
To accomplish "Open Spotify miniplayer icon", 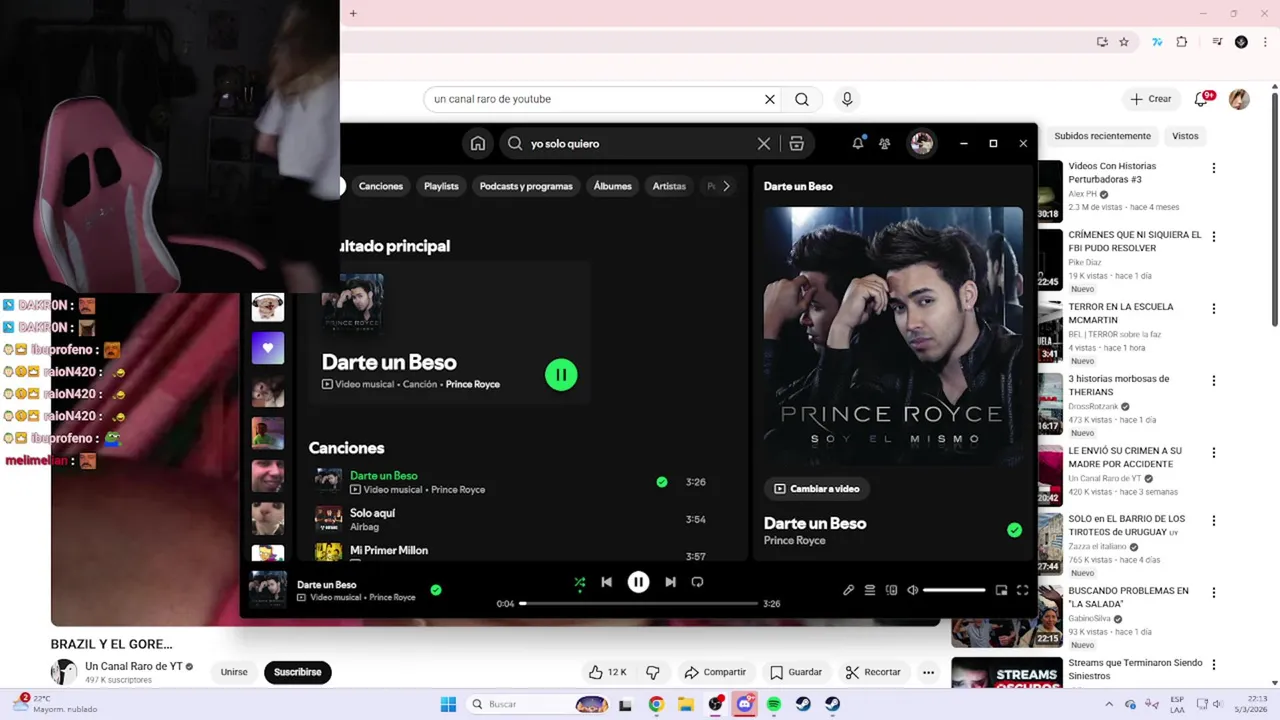I will tap(1001, 590).
